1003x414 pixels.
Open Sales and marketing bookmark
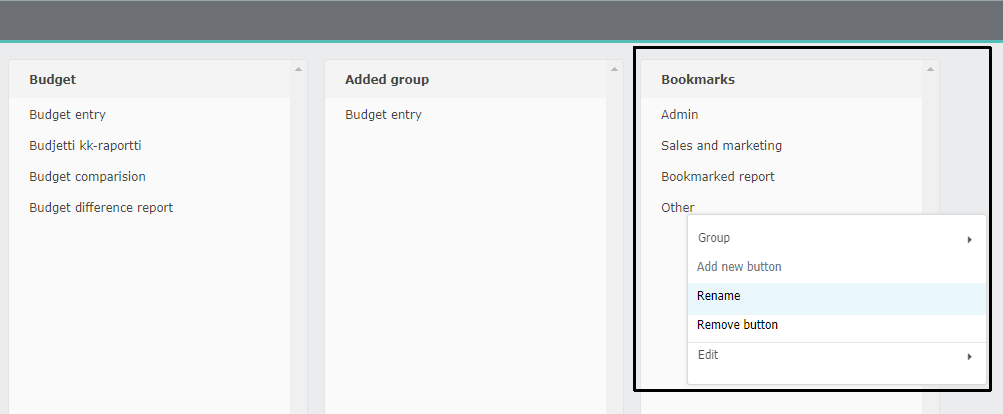(x=722, y=146)
